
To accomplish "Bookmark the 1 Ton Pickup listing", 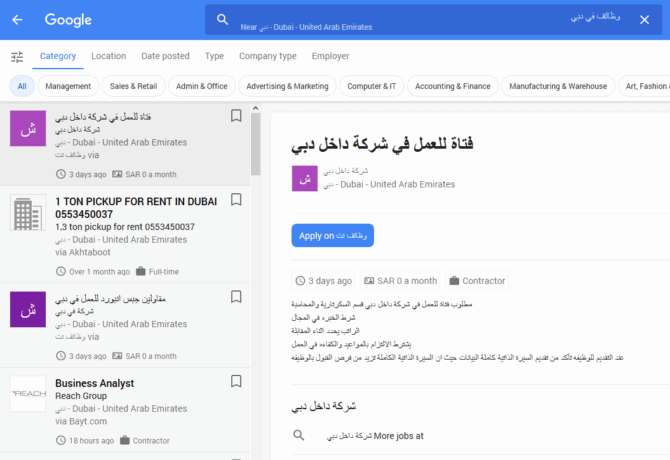I will pos(236,200).
